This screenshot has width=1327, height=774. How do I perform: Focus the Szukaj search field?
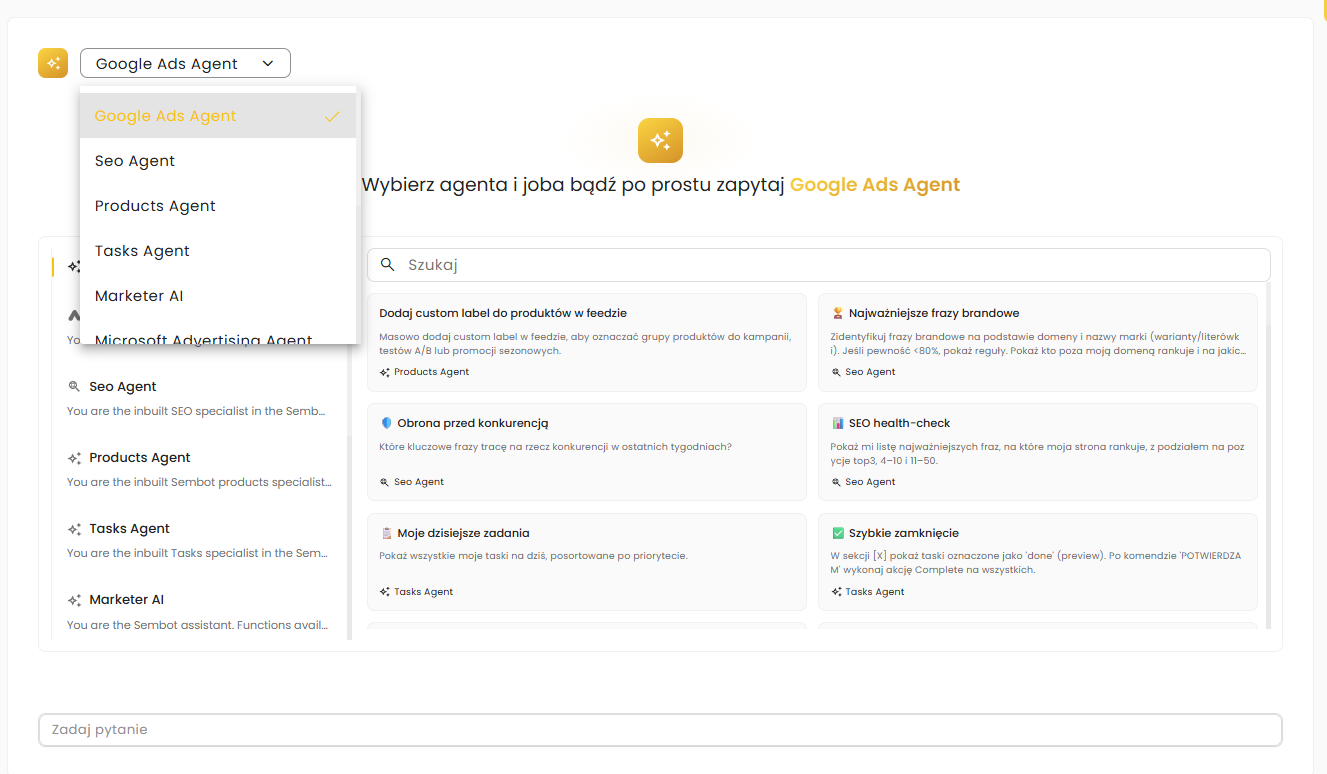pyautogui.click(x=819, y=265)
